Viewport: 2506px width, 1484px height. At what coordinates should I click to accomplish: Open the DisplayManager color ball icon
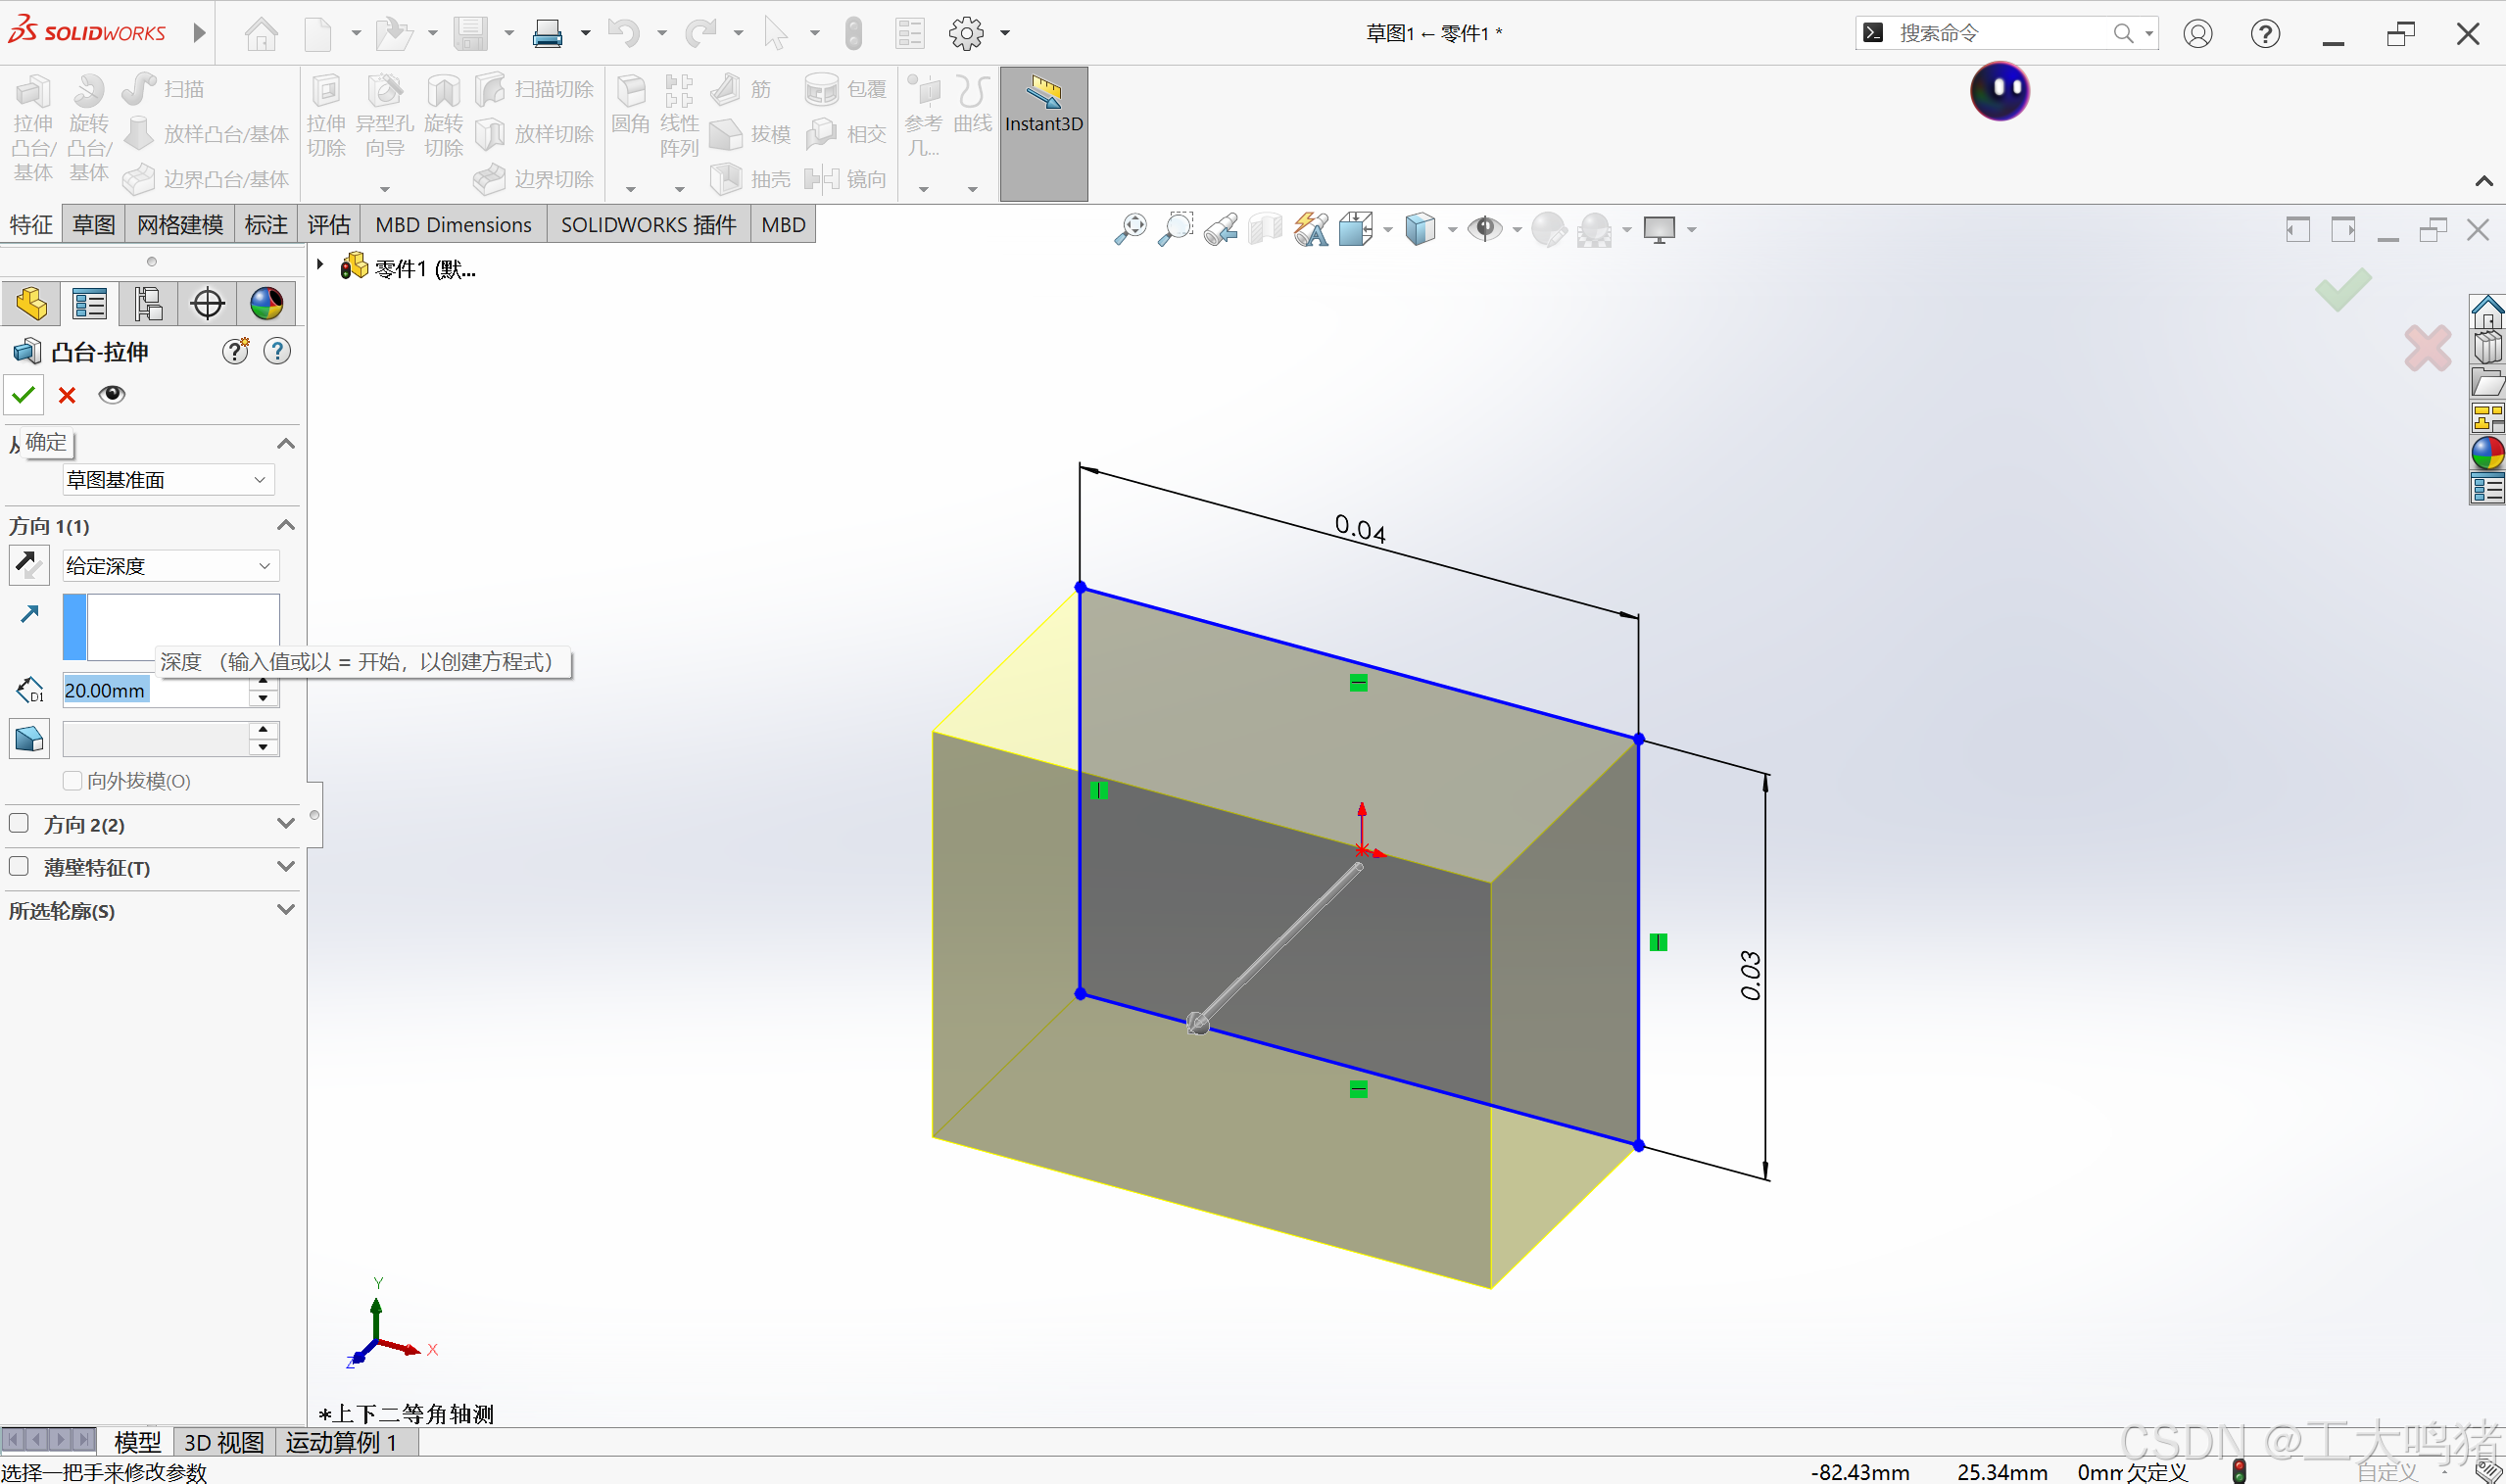coord(266,304)
